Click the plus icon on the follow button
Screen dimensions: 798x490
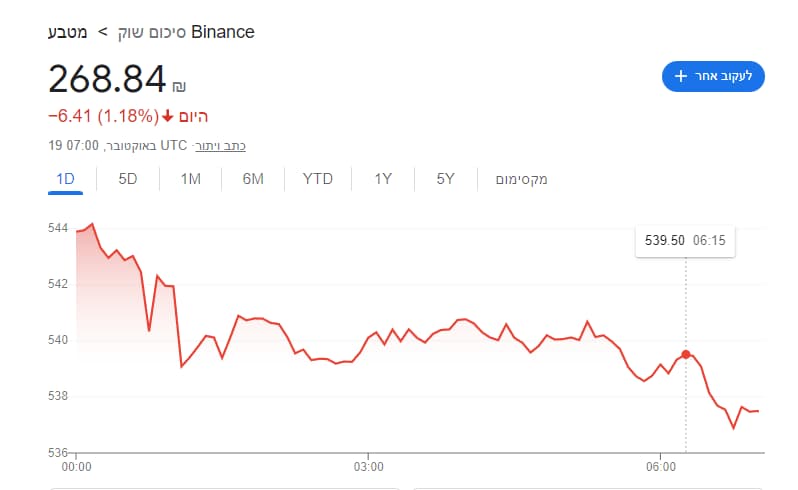coord(681,76)
